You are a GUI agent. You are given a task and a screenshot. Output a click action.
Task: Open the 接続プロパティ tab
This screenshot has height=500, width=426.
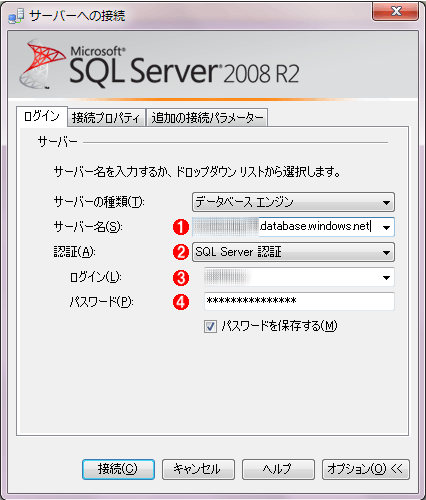click(x=106, y=118)
